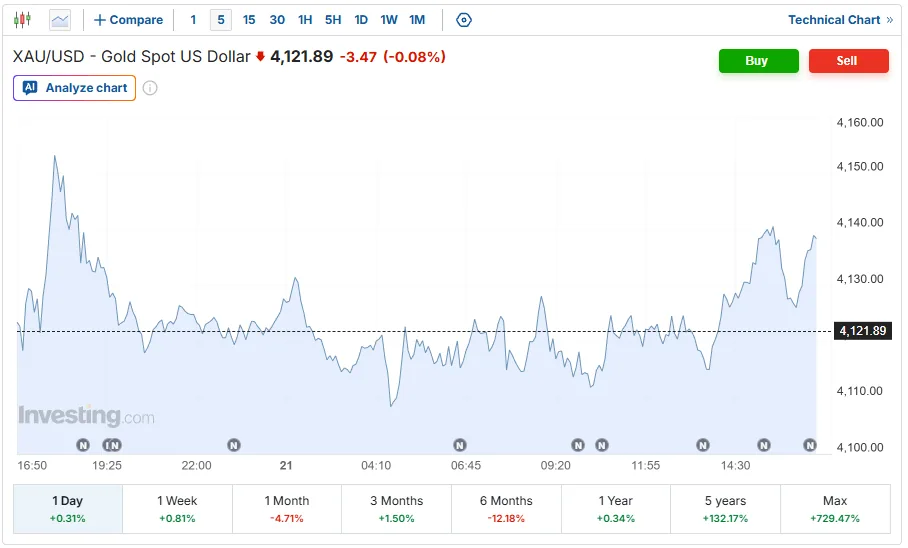The height and width of the screenshot is (548, 908).
Task: Select the 1 Day range tab
Action: [68, 509]
